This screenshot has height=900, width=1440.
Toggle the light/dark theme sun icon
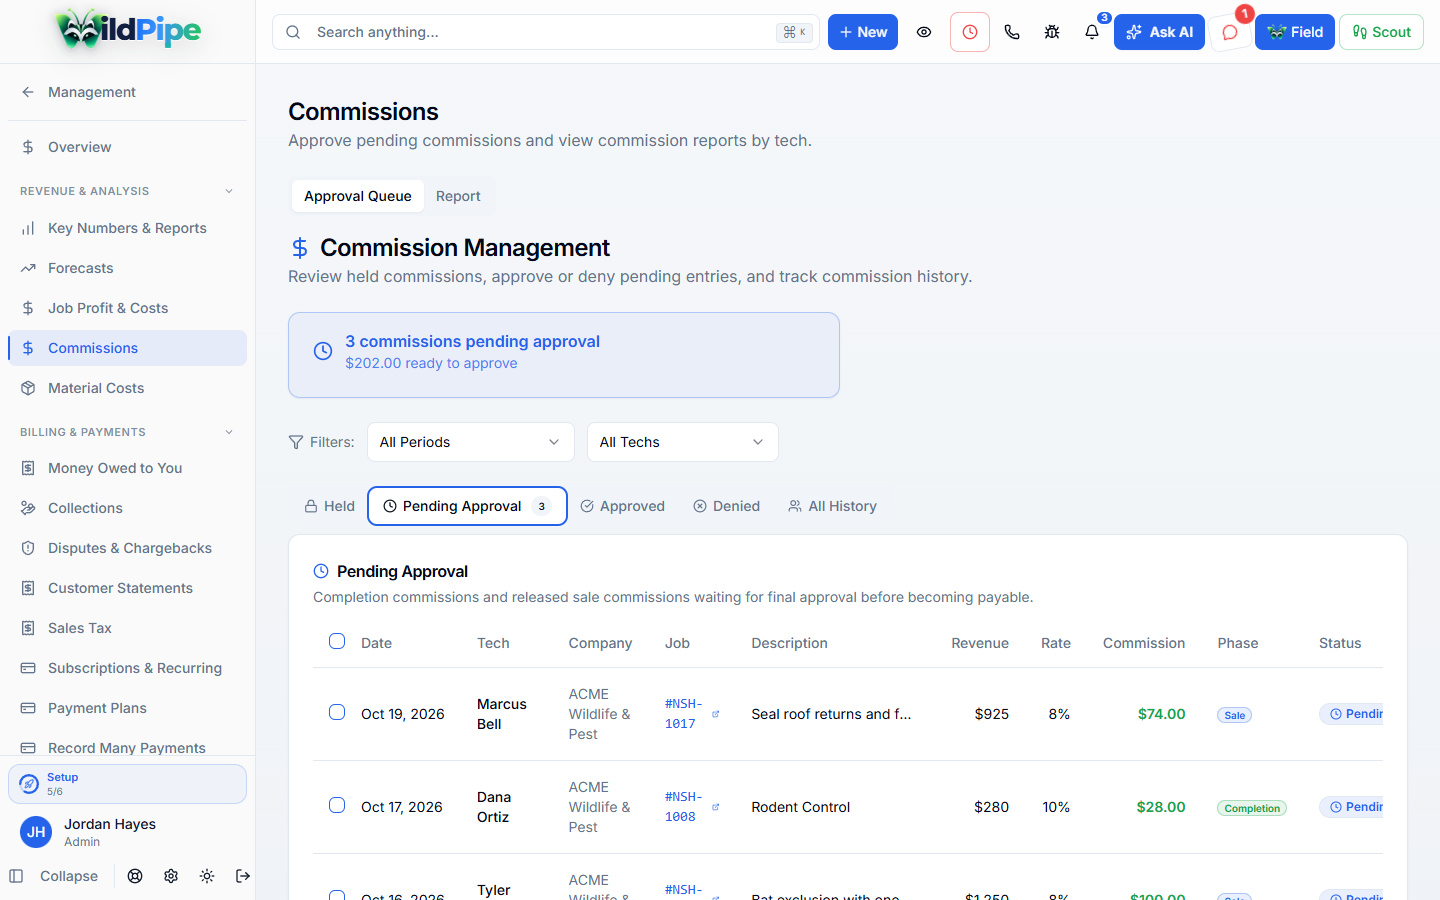point(207,876)
